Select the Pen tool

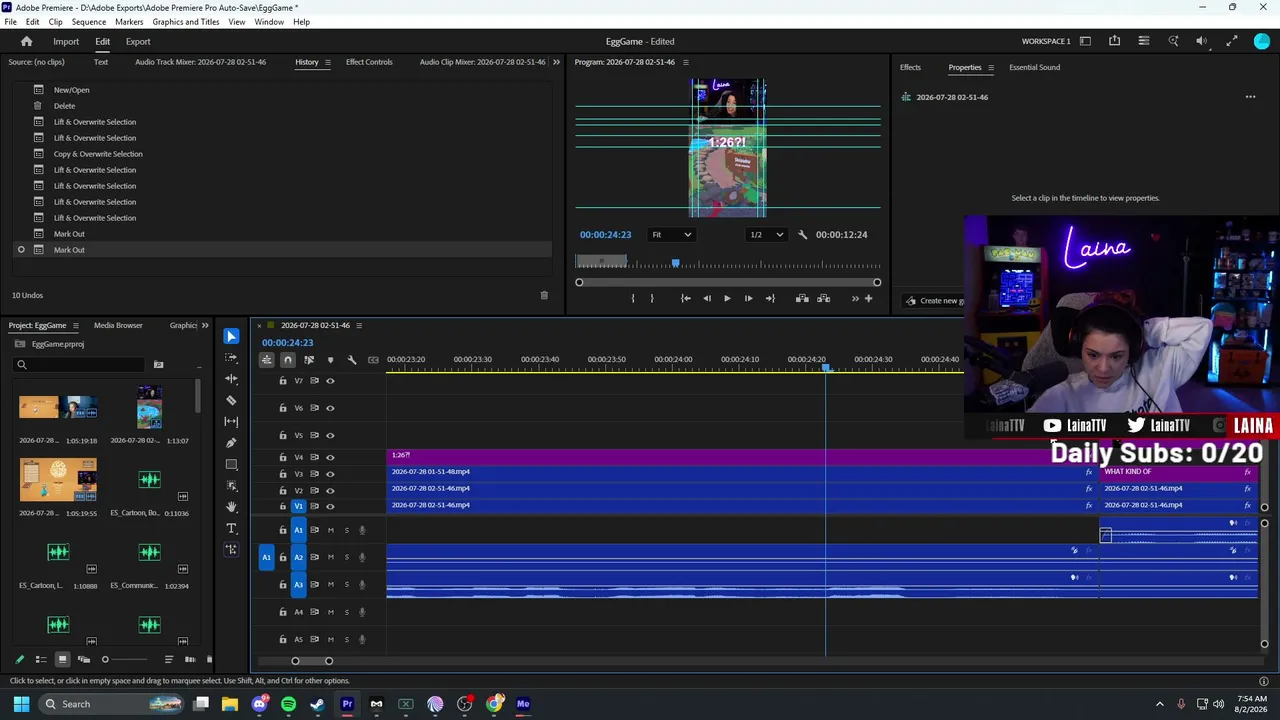231,443
